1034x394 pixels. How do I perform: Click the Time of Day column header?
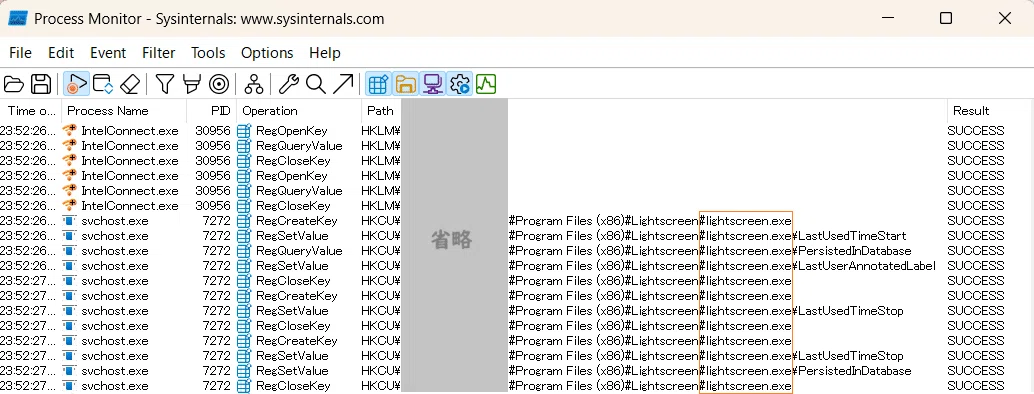[x=31, y=111]
